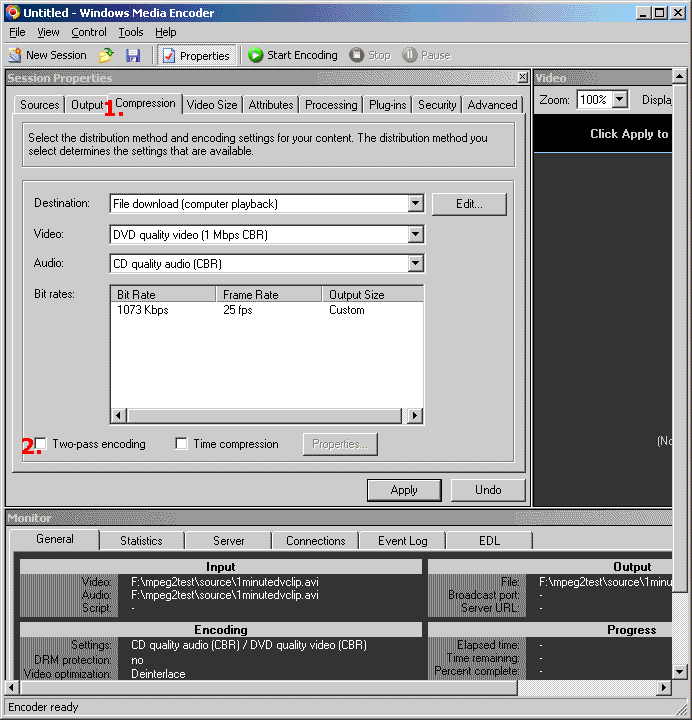Open an existing session file icon
The height and width of the screenshot is (720, 692).
pyautogui.click(x=106, y=55)
